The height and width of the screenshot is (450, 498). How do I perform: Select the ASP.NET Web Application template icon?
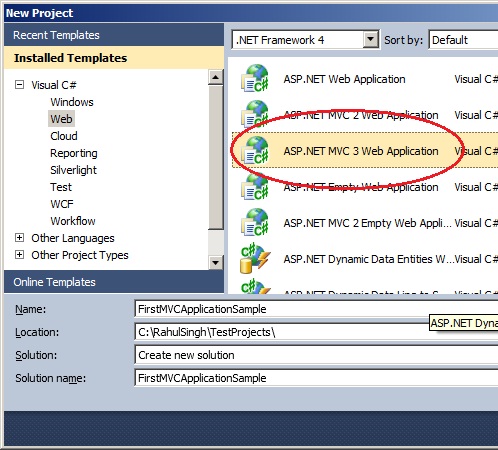point(255,79)
